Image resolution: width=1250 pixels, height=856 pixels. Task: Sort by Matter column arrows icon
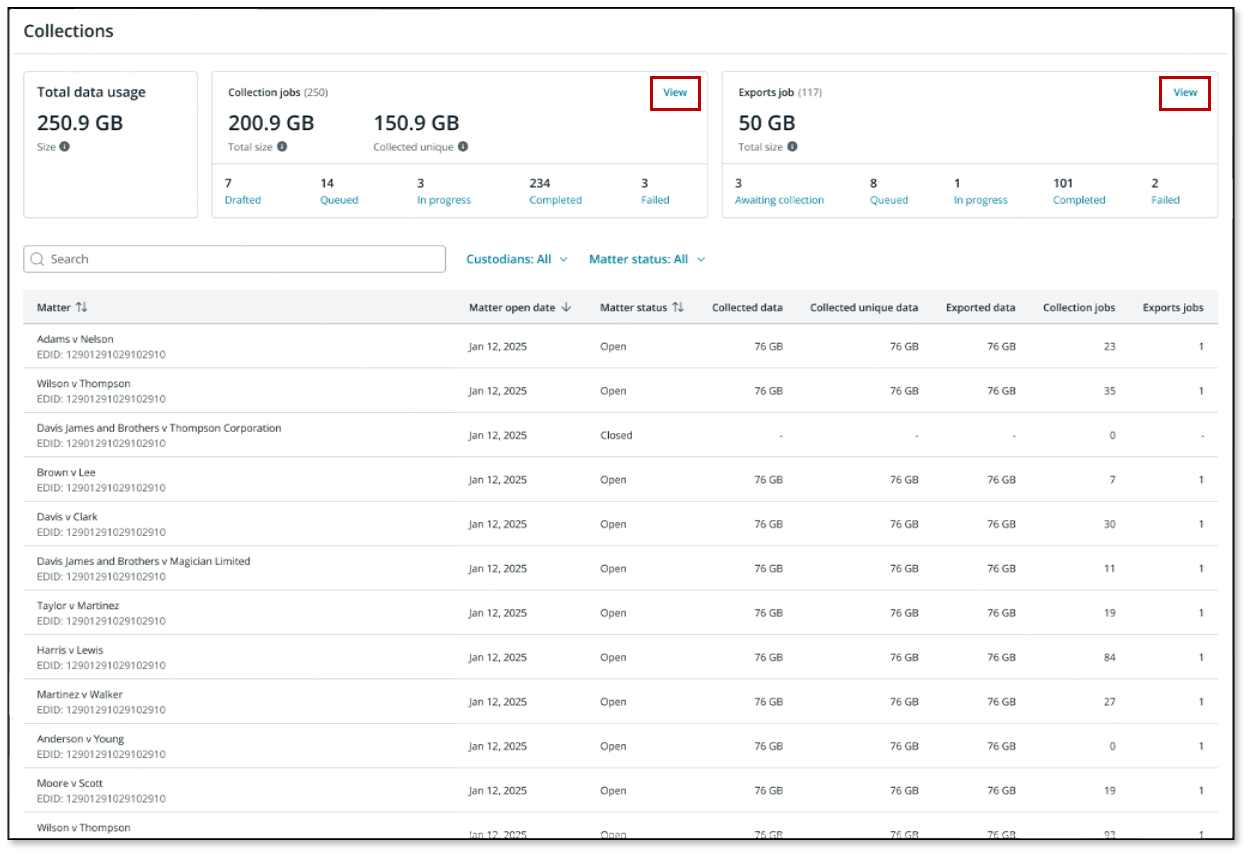pyautogui.click(x=82, y=308)
